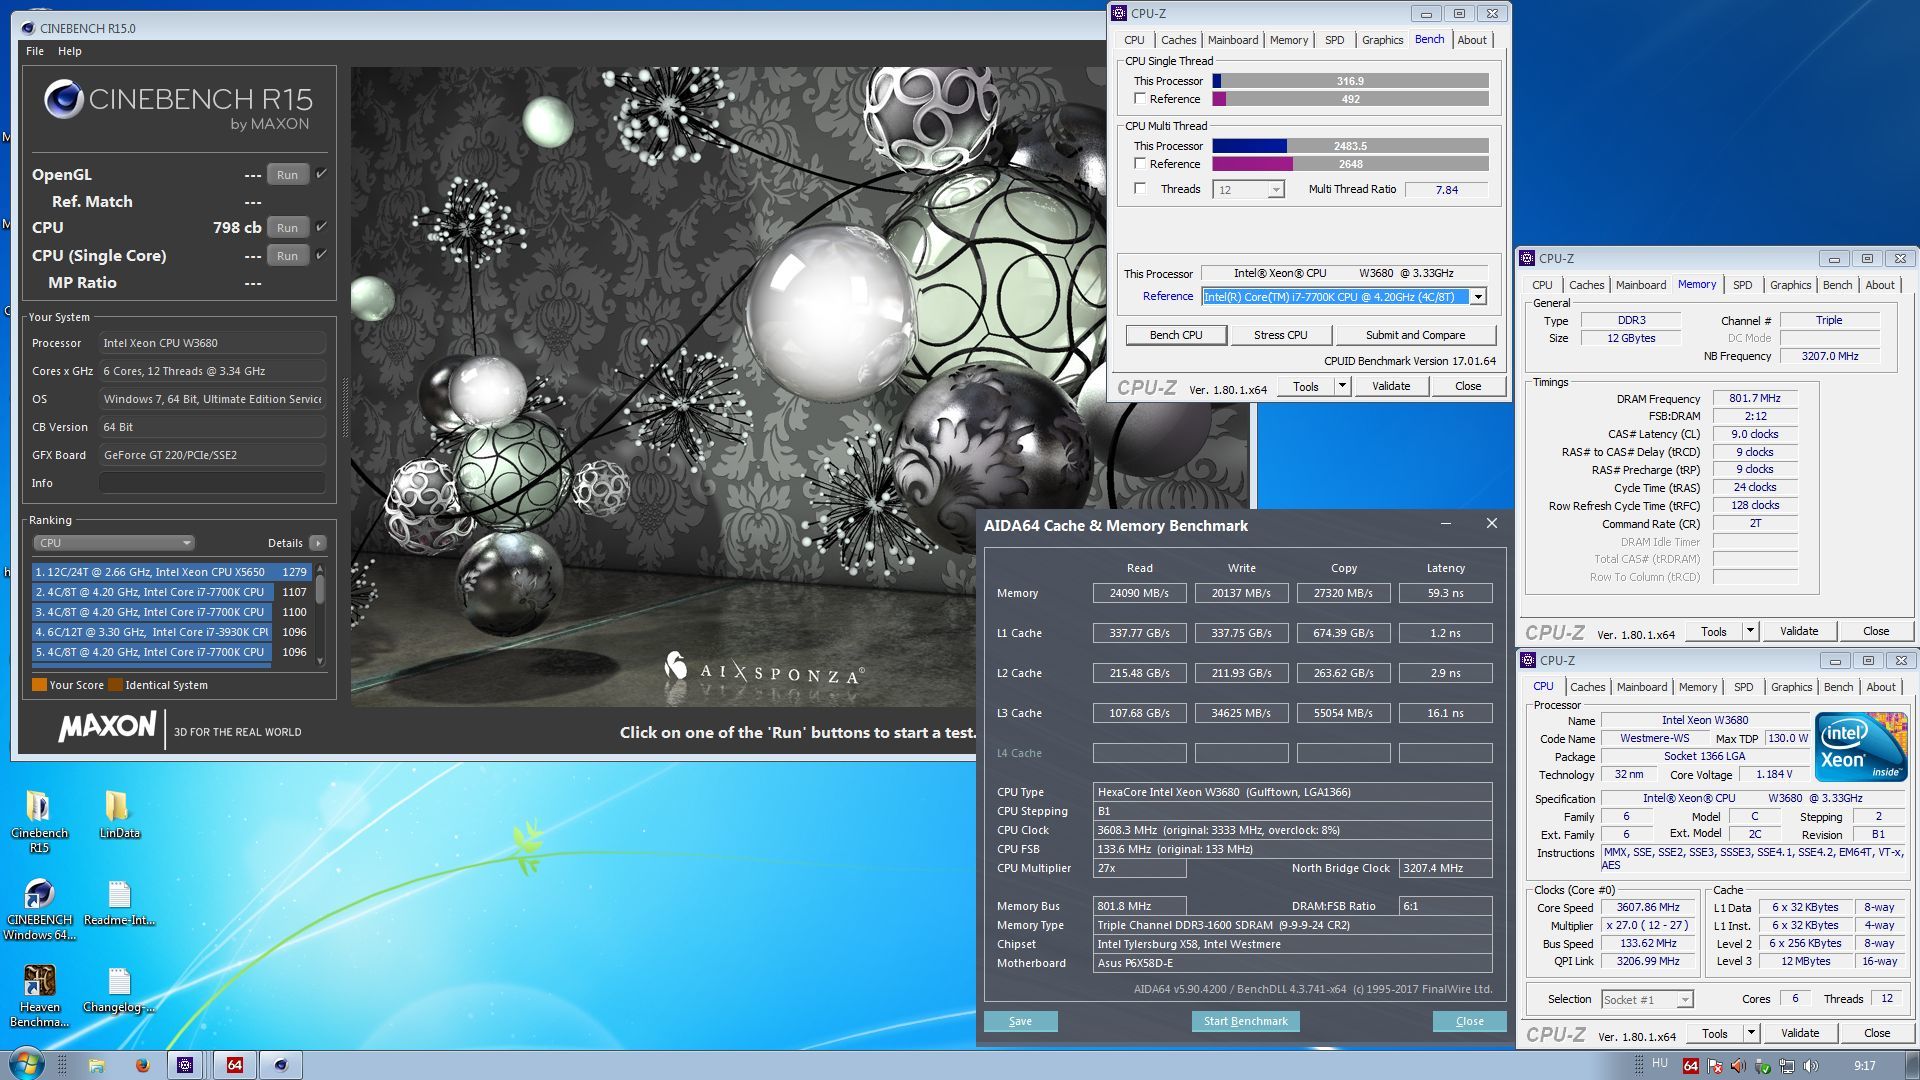Check the Threads checkbox in CPU-Z Bench
This screenshot has height=1080, width=1920.
point(1140,189)
